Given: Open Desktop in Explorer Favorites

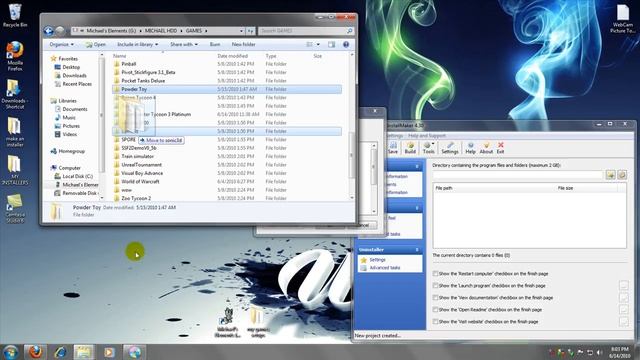Looking at the screenshot, I should click(71, 67).
